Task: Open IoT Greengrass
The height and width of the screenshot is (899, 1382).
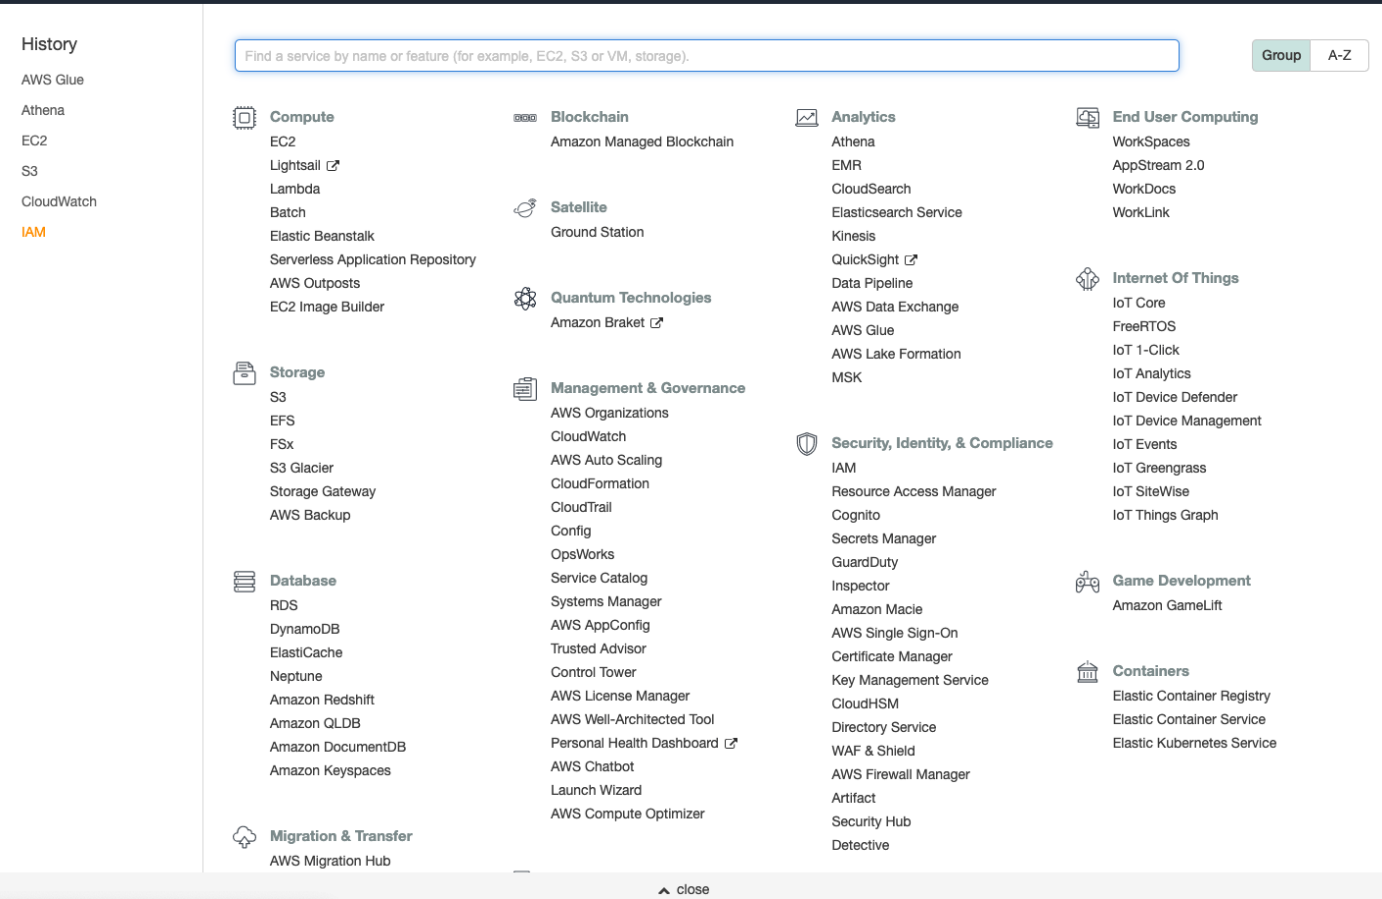Action: [x=1160, y=468]
